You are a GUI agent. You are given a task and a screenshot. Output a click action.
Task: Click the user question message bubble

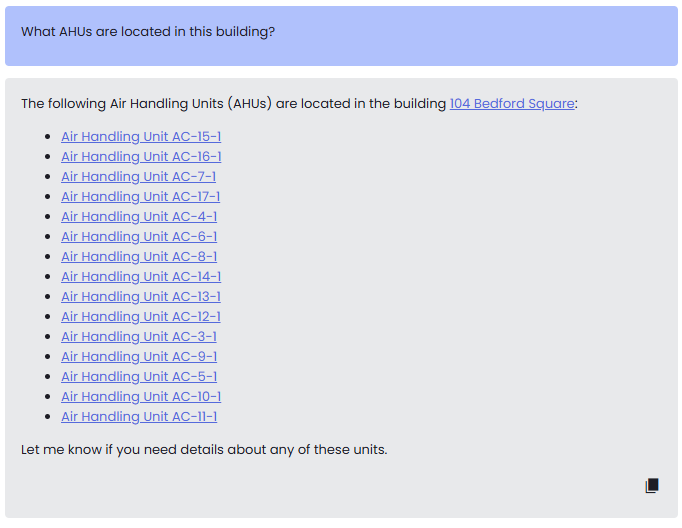pyautogui.click(x=341, y=36)
